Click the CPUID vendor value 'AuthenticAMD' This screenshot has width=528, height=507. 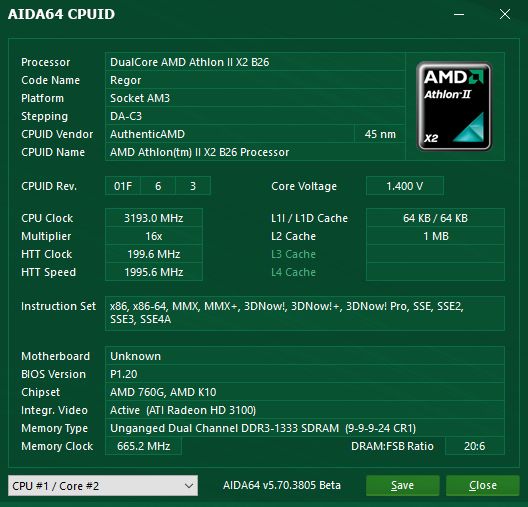[147, 134]
